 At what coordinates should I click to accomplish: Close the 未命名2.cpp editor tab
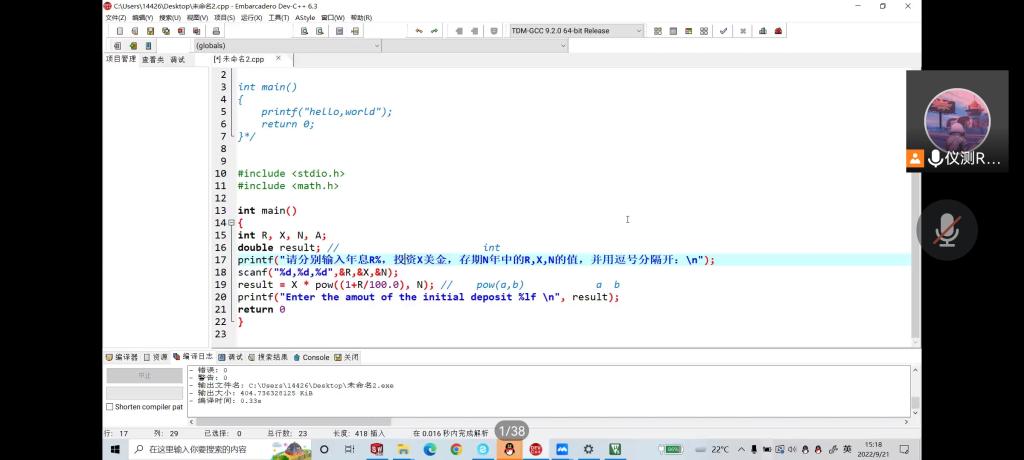click(x=277, y=59)
